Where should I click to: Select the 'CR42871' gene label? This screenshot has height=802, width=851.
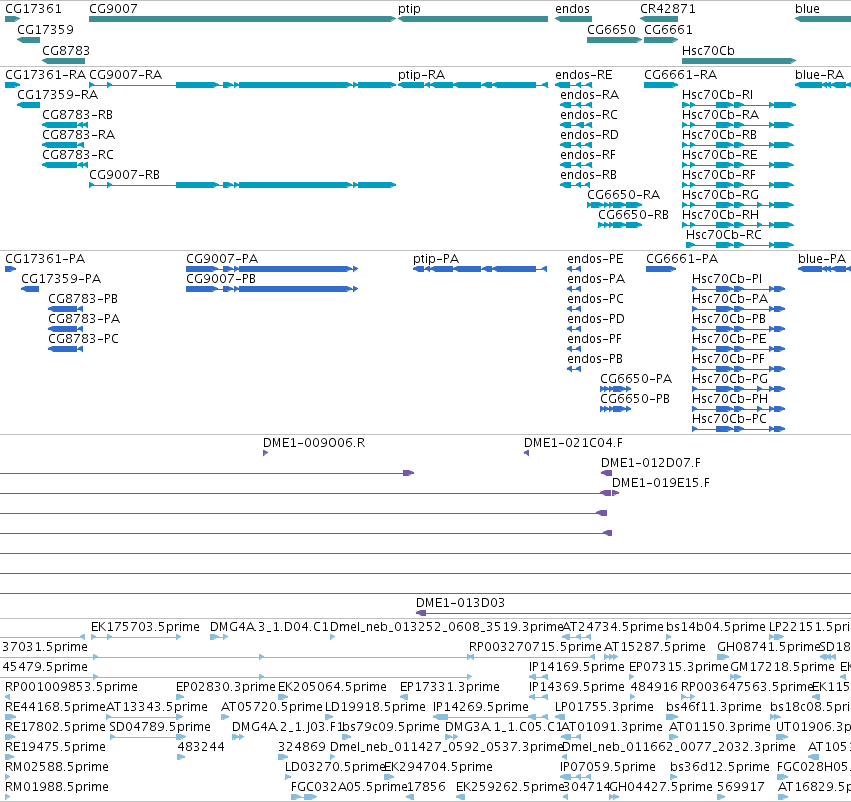[x=668, y=9]
